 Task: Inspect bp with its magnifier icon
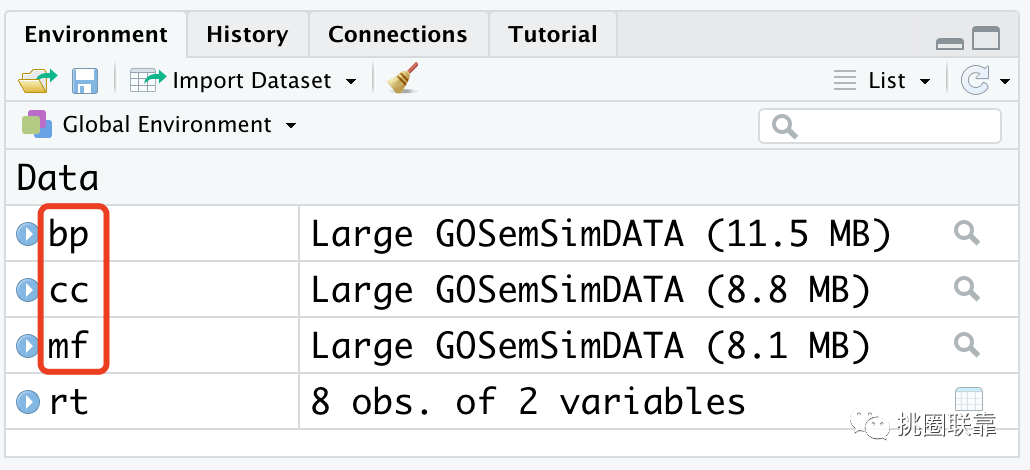coord(966,233)
